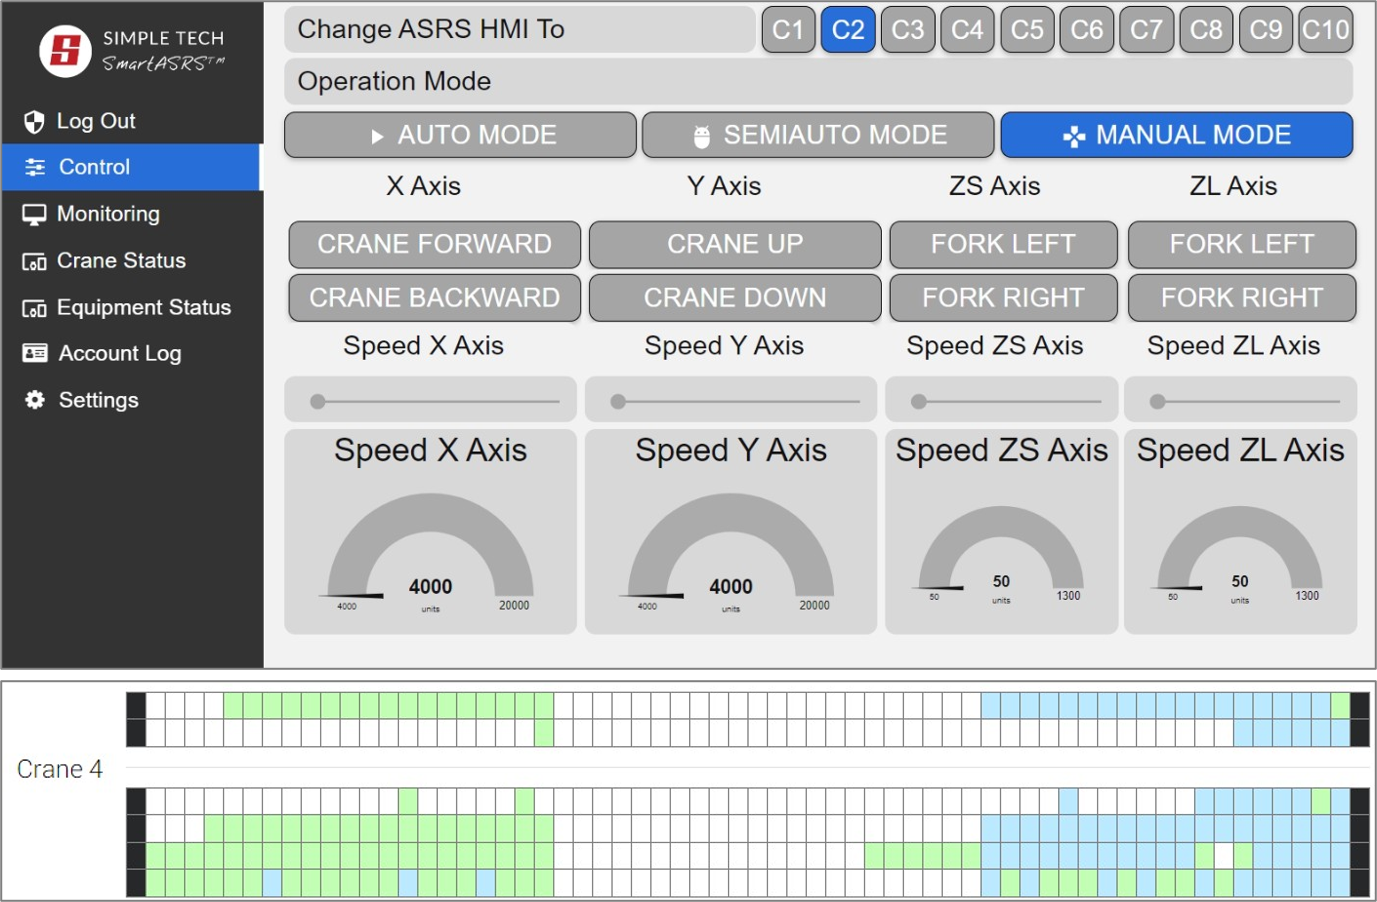Viewport: 1377px width, 902px height.
Task: Open the Settings page
Action: pyautogui.click(x=132, y=400)
